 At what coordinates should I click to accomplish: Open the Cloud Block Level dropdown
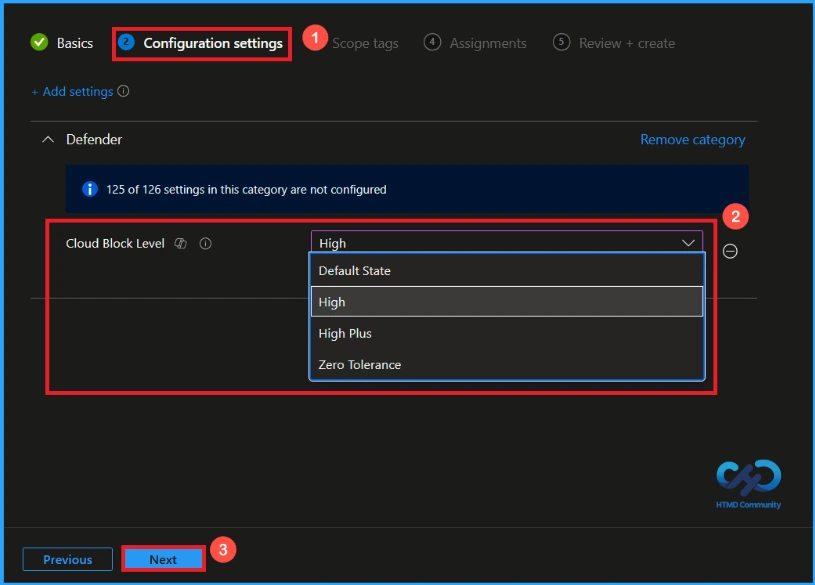687,242
